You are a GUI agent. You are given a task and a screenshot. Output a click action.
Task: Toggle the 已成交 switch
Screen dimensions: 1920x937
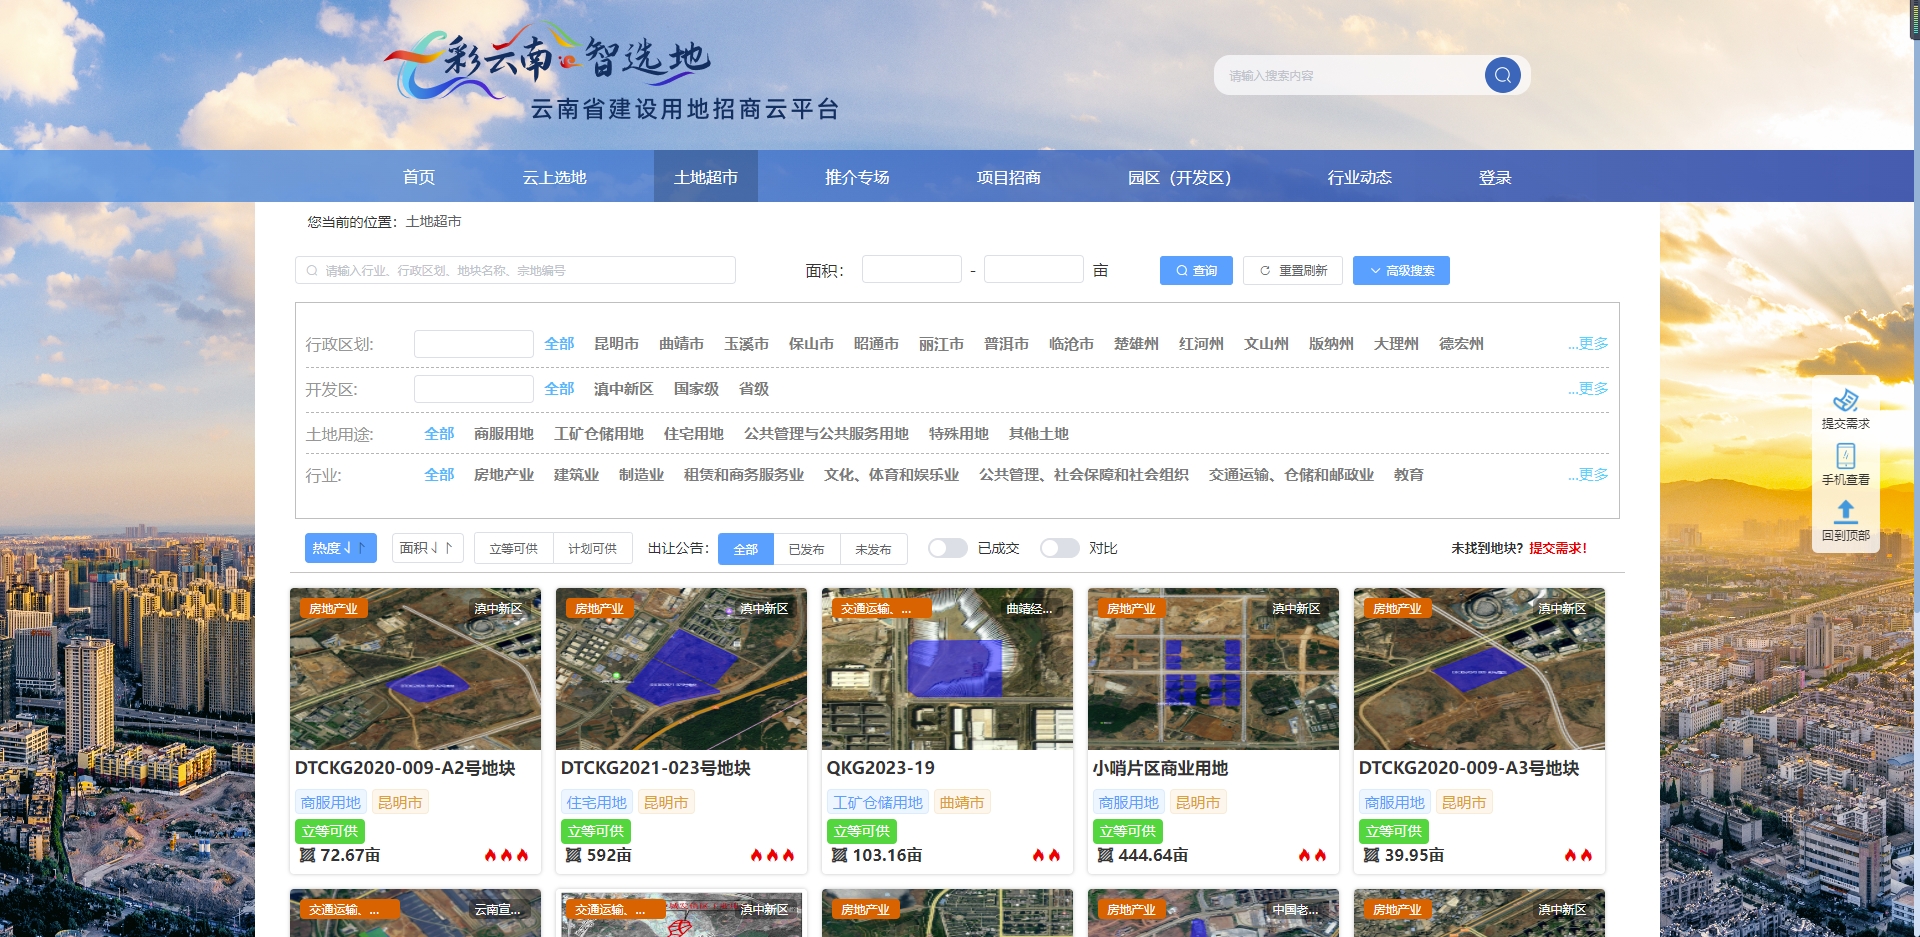click(x=947, y=548)
